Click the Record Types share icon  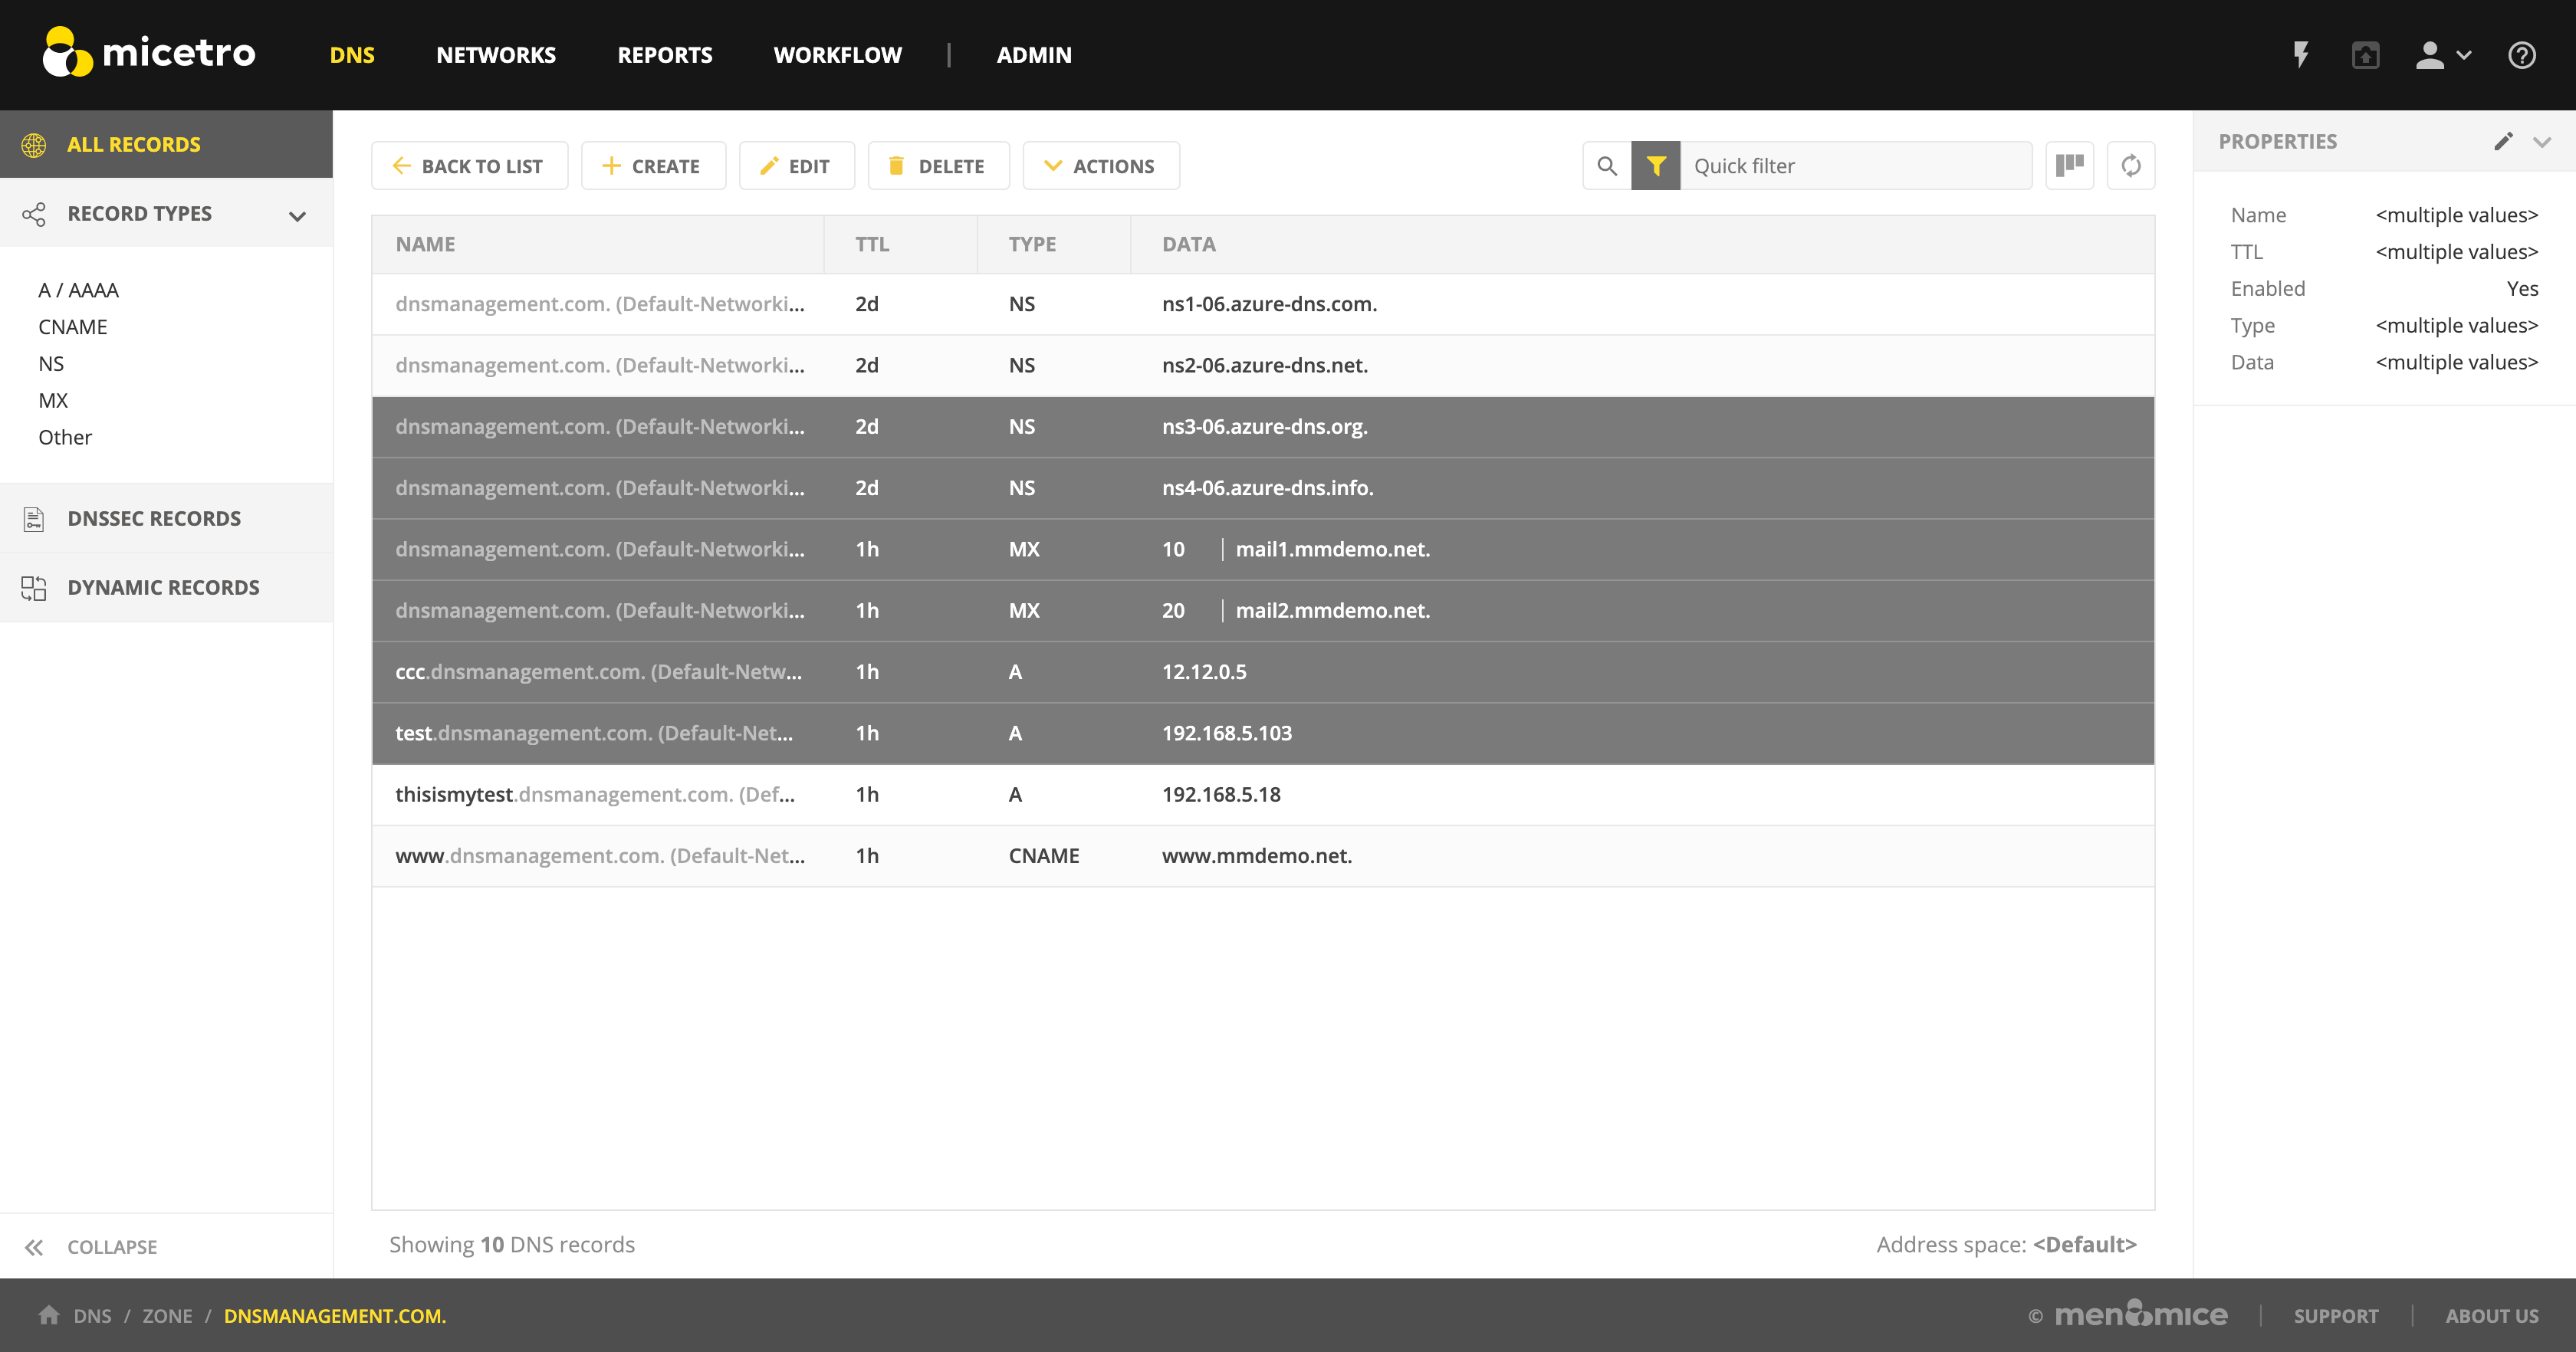click(x=34, y=214)
